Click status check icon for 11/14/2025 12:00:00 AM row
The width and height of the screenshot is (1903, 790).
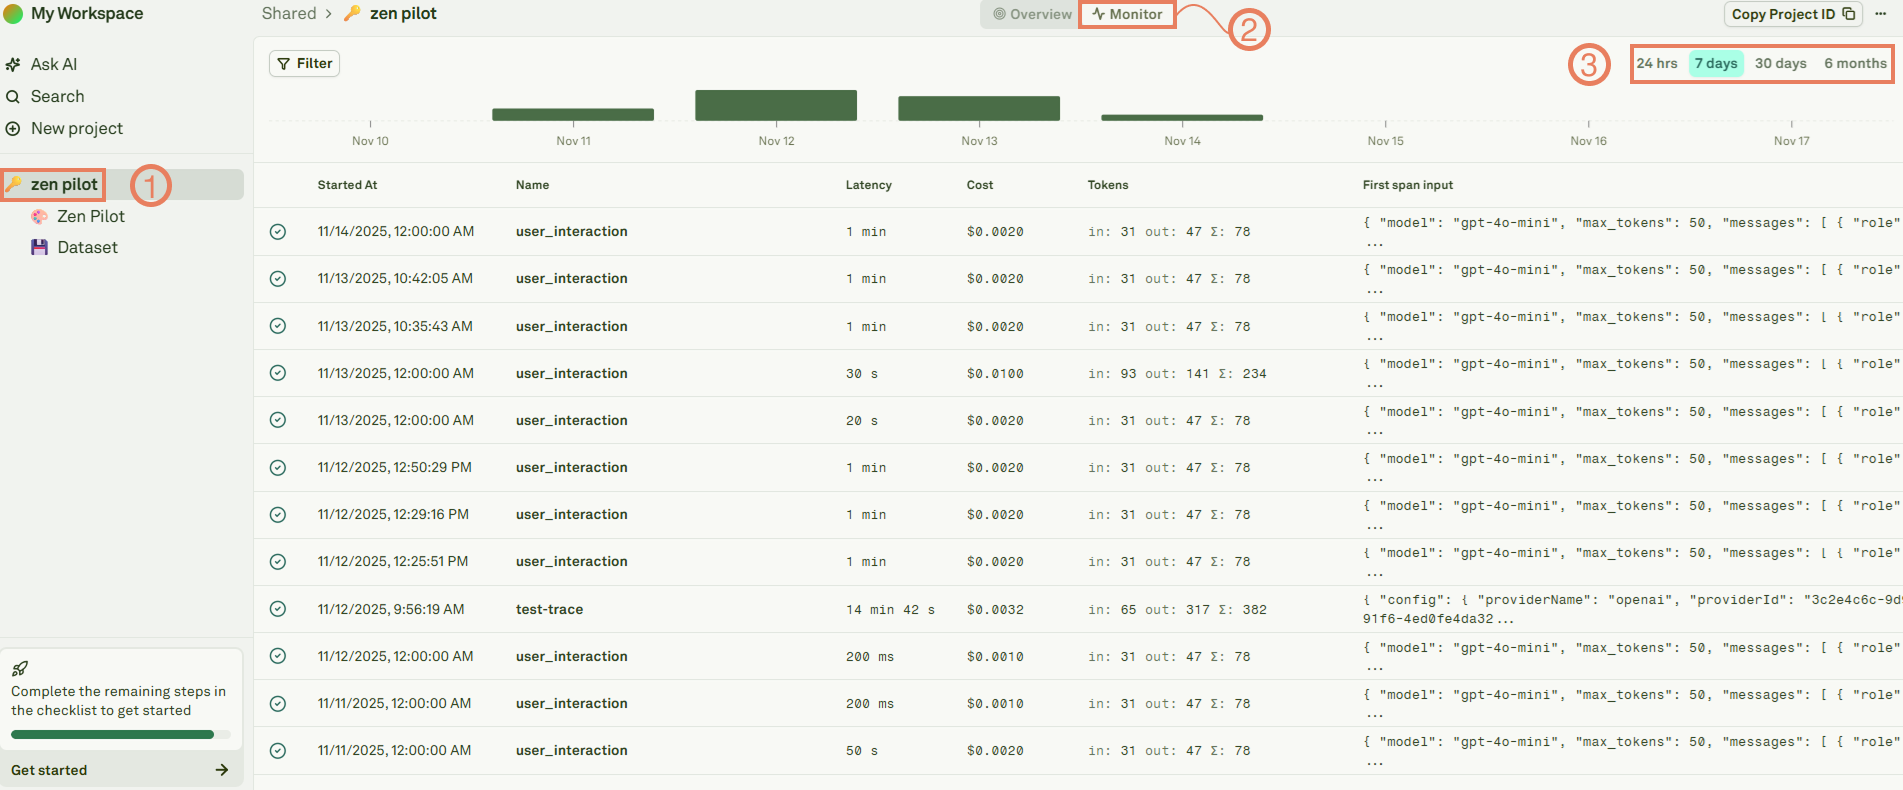(x=278, y=232)
